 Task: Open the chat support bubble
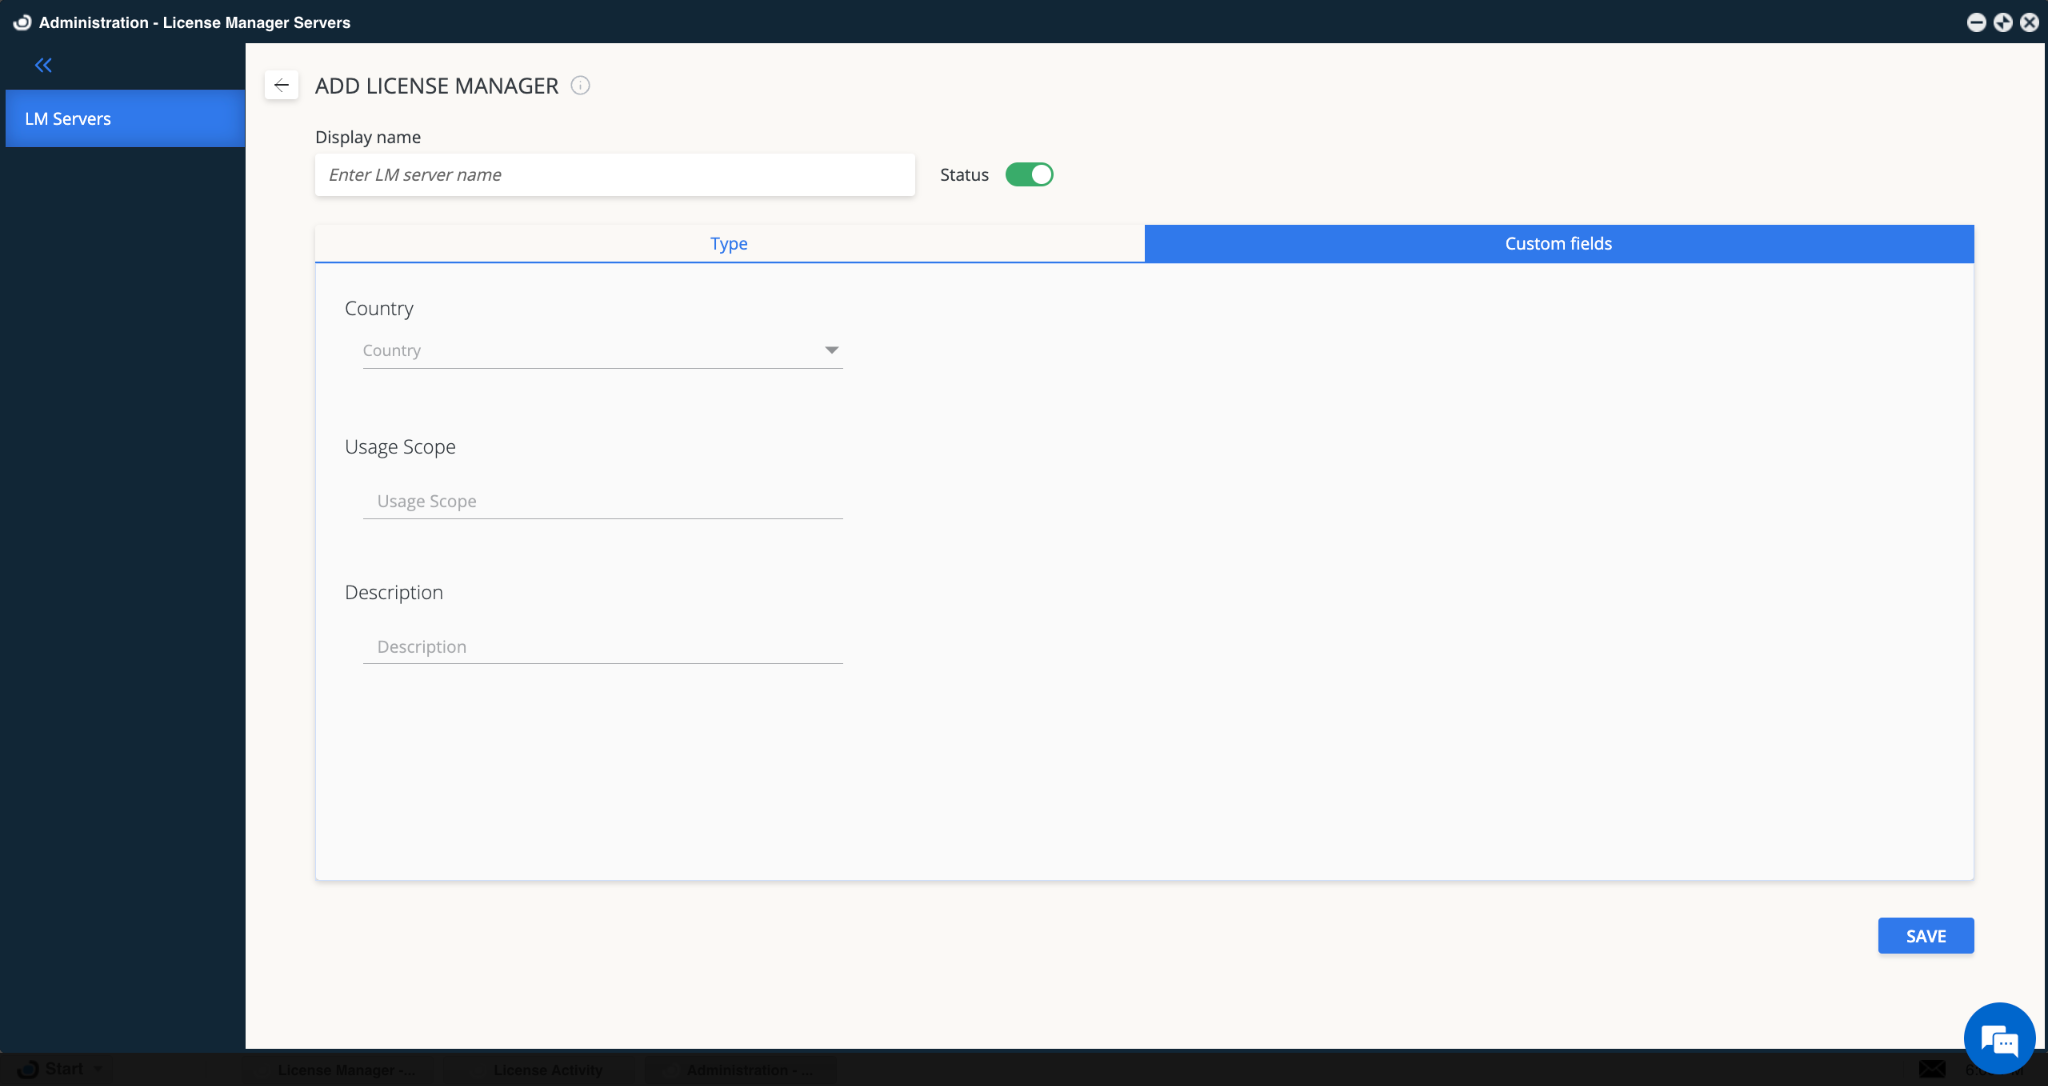(1998, 1039)
